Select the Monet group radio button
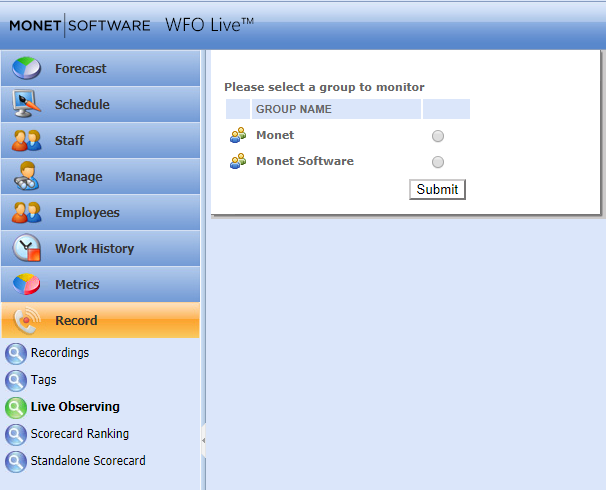The image size is (606, 490). click(438, 136)
